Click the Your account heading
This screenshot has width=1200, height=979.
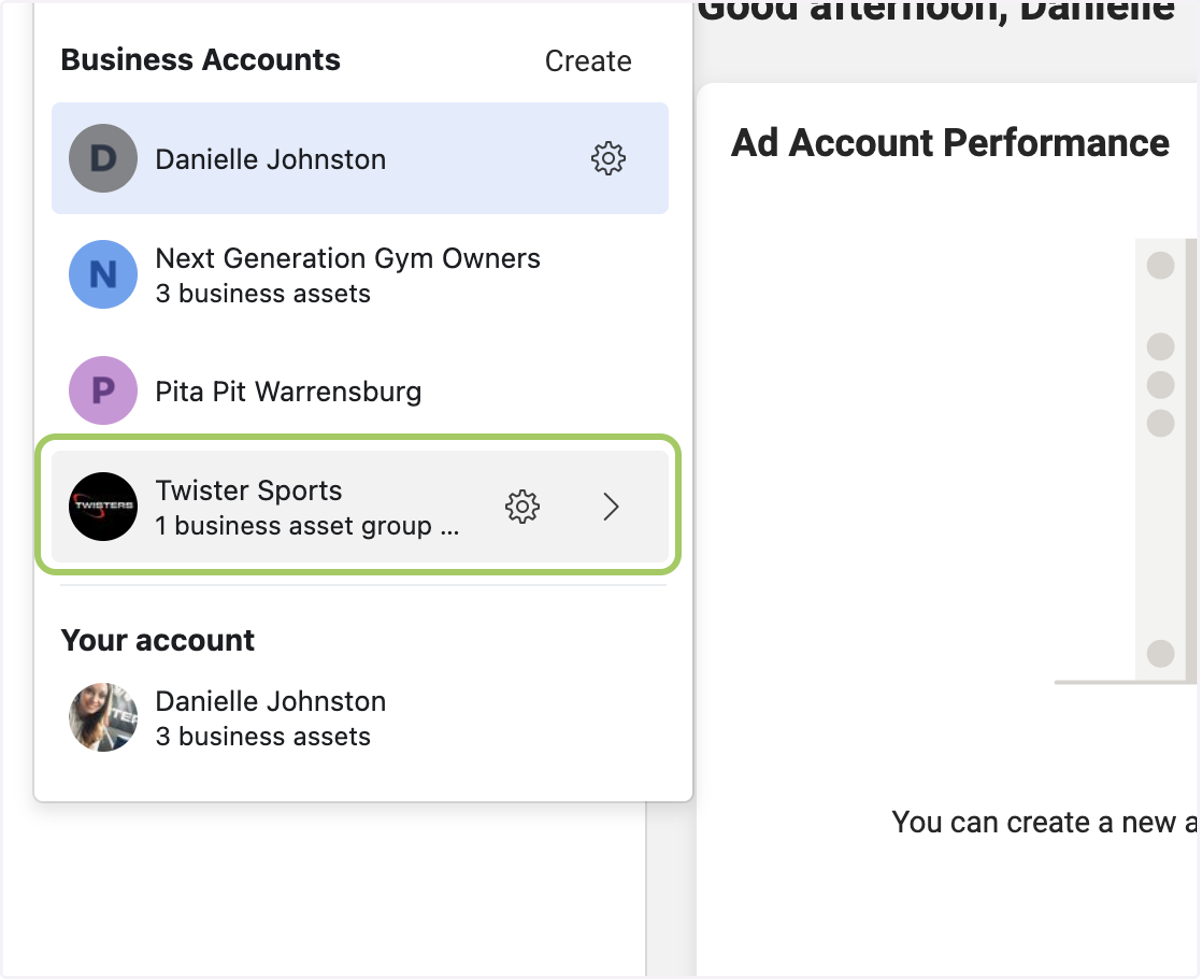click(158, 640)
